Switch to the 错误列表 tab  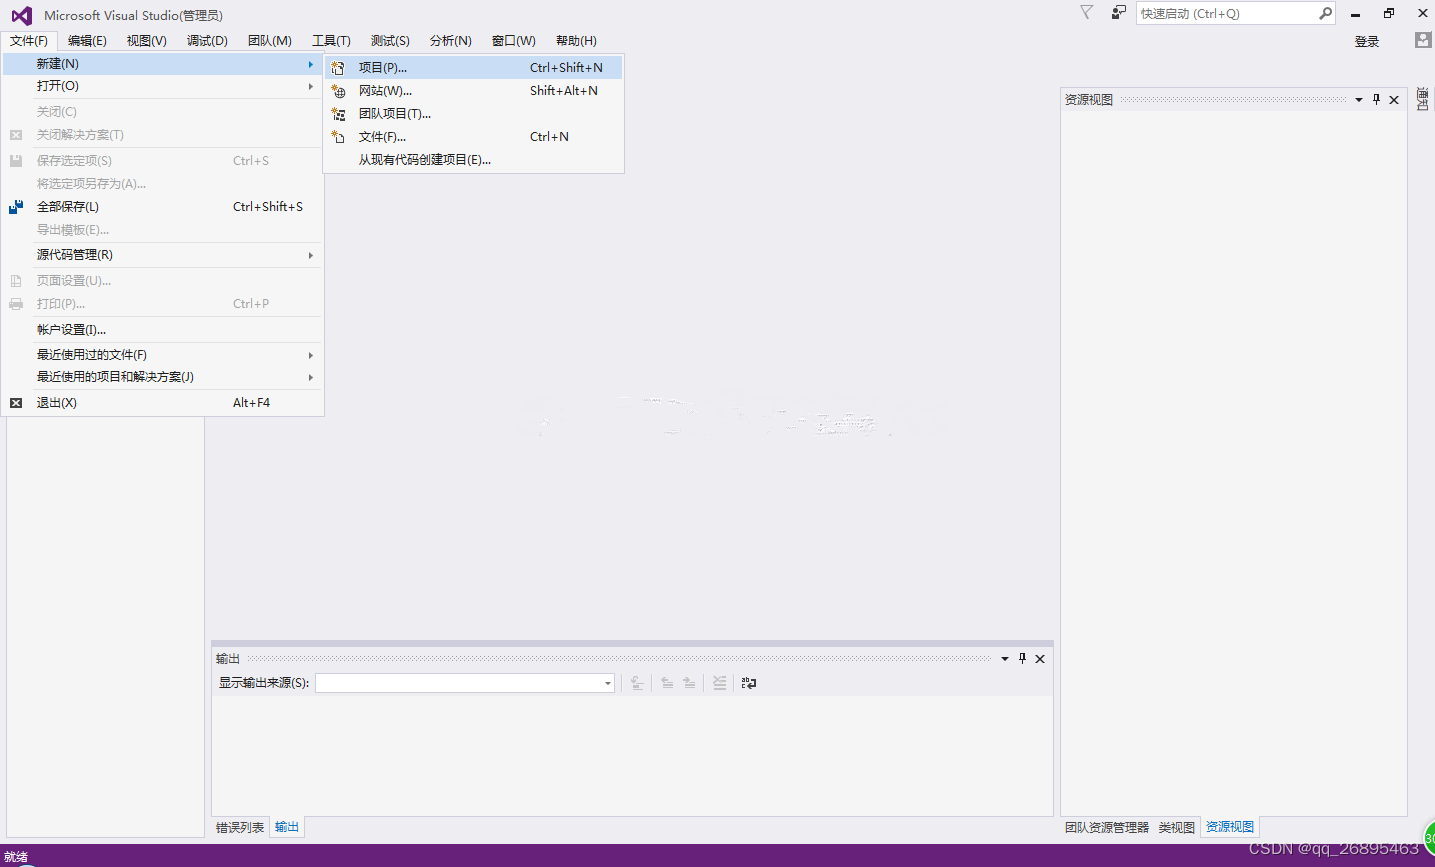coord(240,828)
